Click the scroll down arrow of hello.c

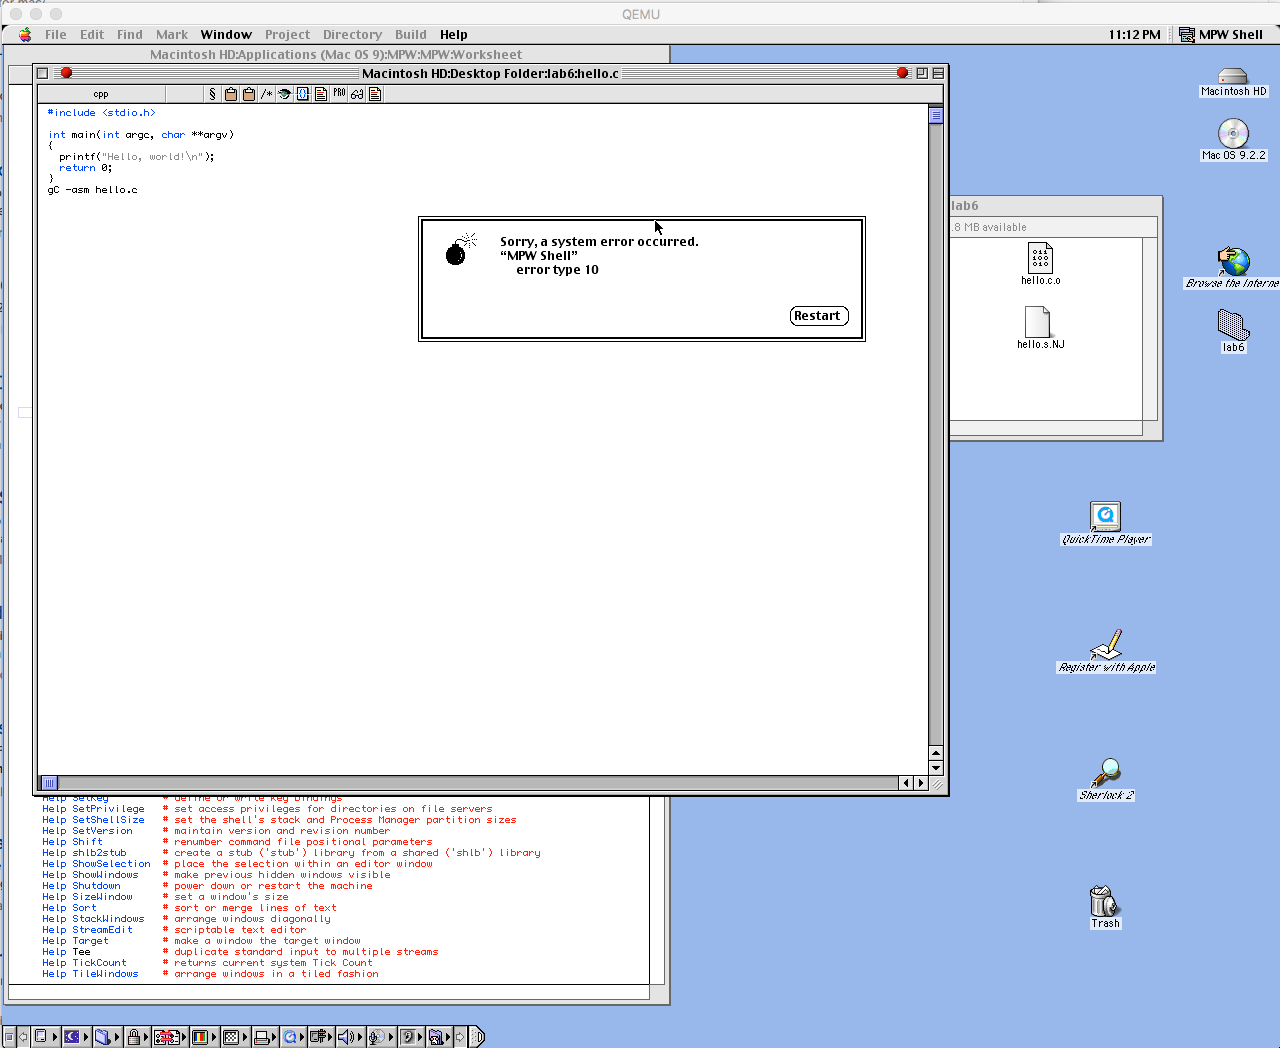[936, 768]
